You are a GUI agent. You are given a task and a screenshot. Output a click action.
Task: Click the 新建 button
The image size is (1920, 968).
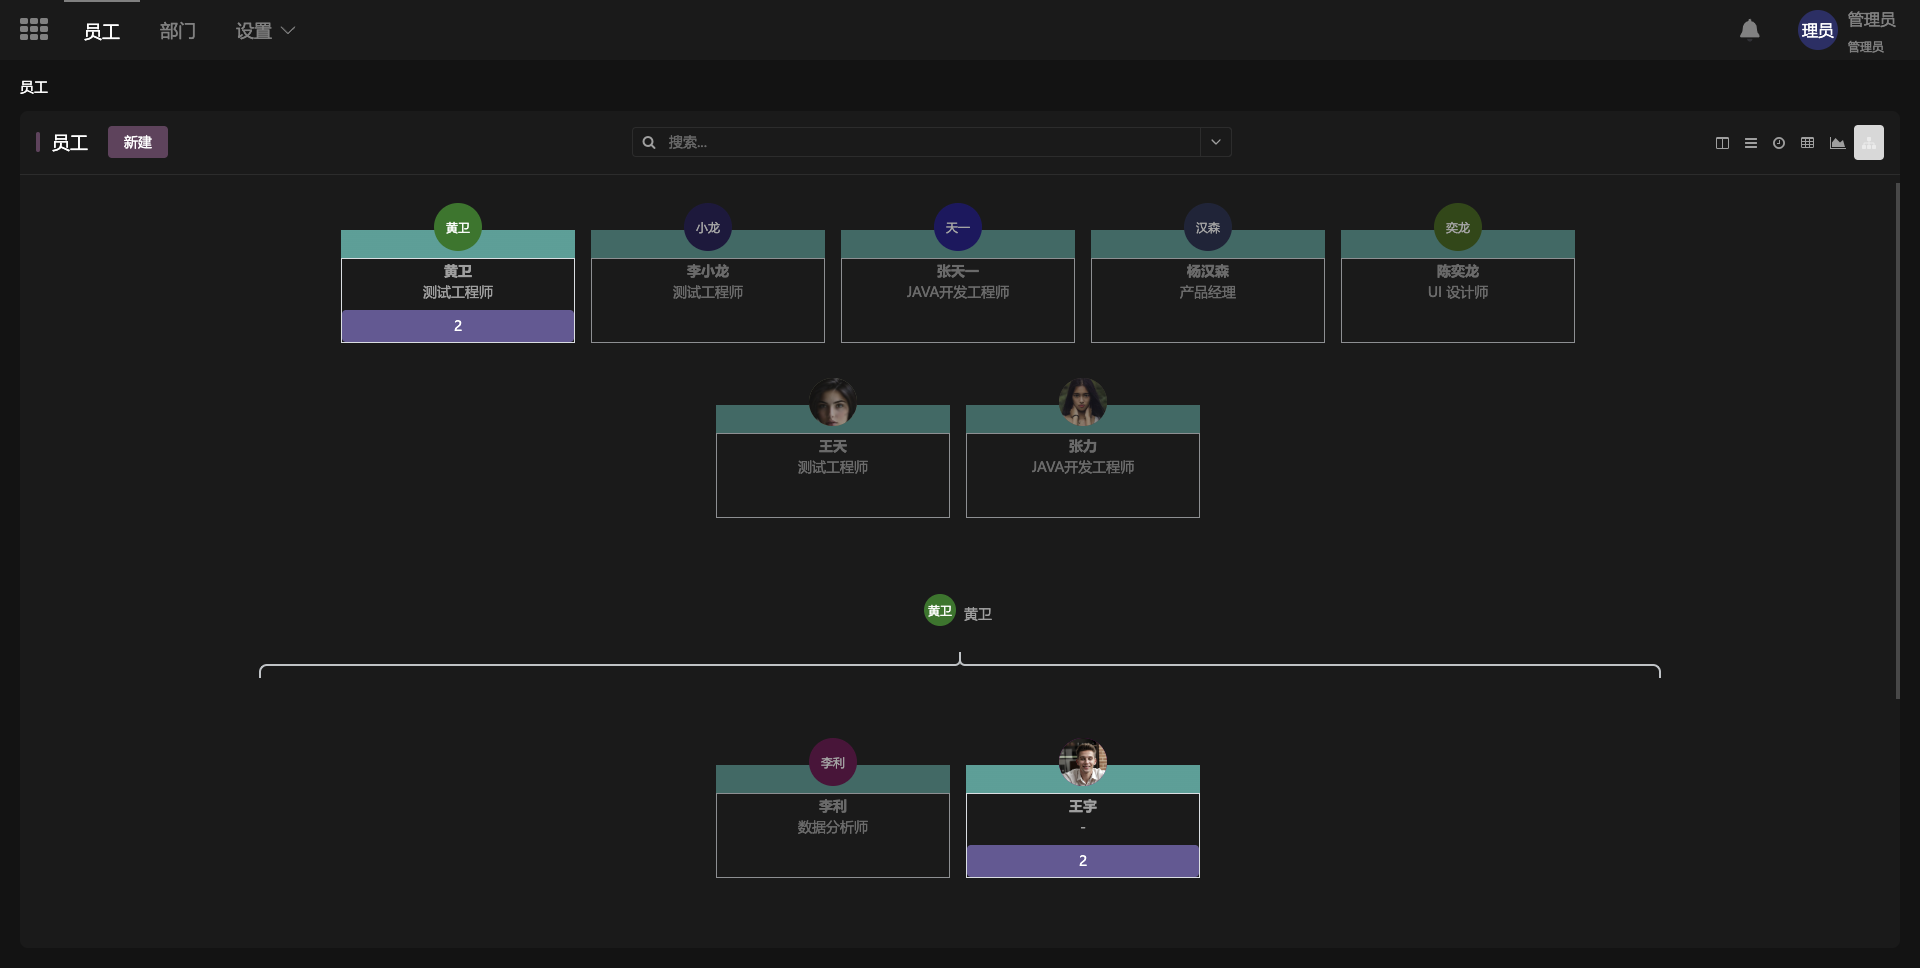[x=138, y=143]
